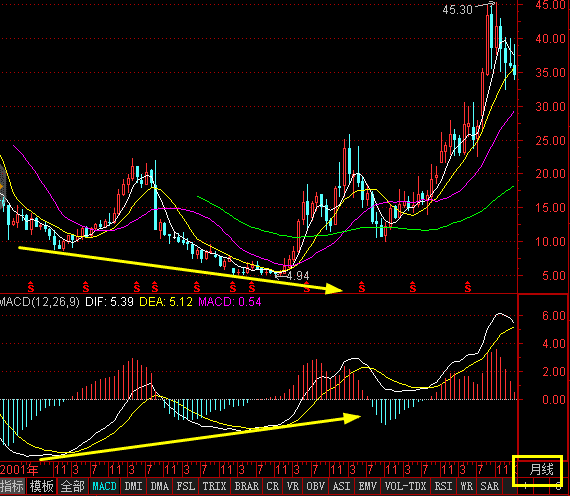Open the SAR indicator tab

coord(490,487)
